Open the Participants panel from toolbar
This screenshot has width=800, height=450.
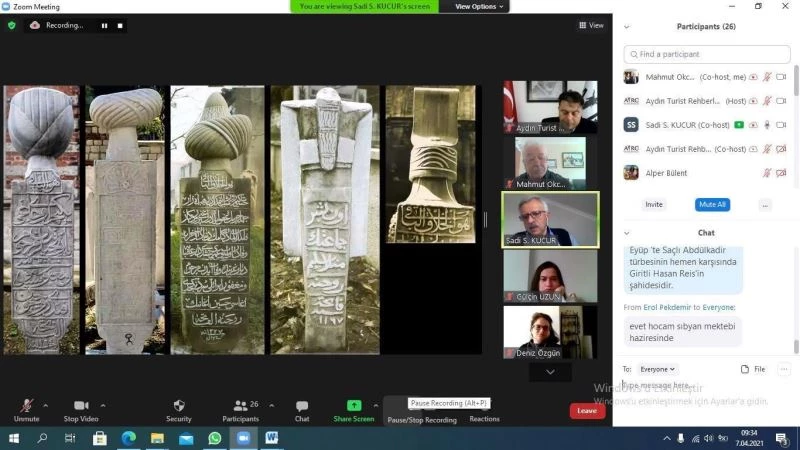pyautogui.click(x=240, y=409)
